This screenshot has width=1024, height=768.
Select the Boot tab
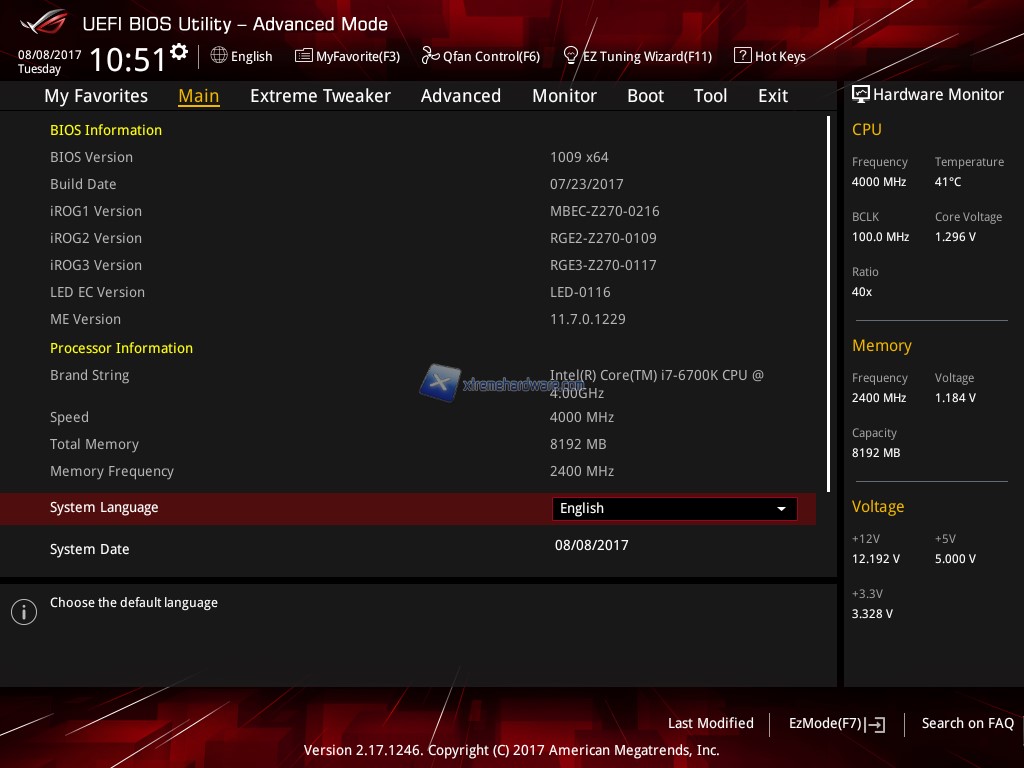[645, 96]
